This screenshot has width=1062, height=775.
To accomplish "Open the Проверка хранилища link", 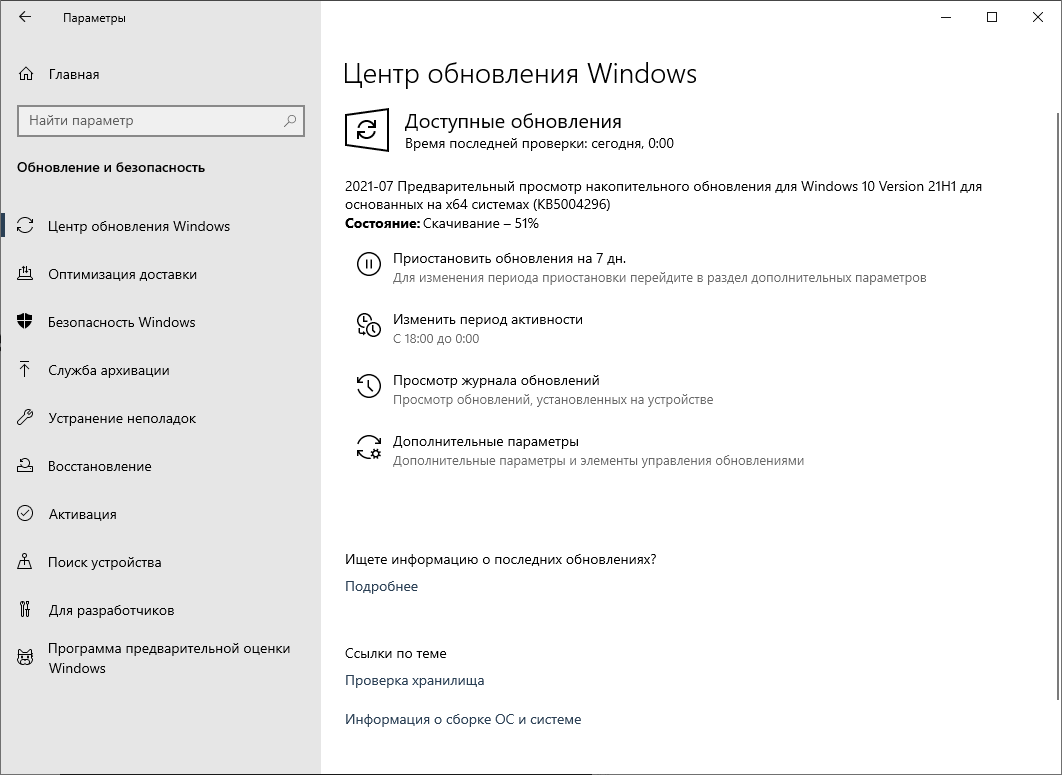I will tap(414, 680).
